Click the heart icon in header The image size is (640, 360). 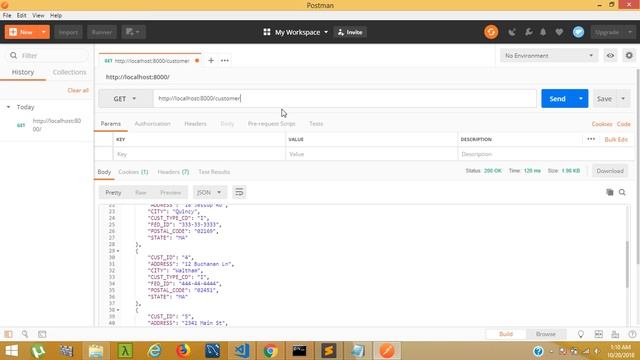click(x=559, y=32)
